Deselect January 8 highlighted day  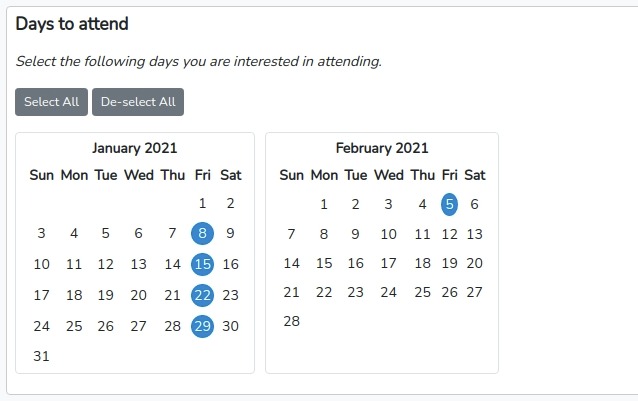pyautogui.click(x=203, y=233)
